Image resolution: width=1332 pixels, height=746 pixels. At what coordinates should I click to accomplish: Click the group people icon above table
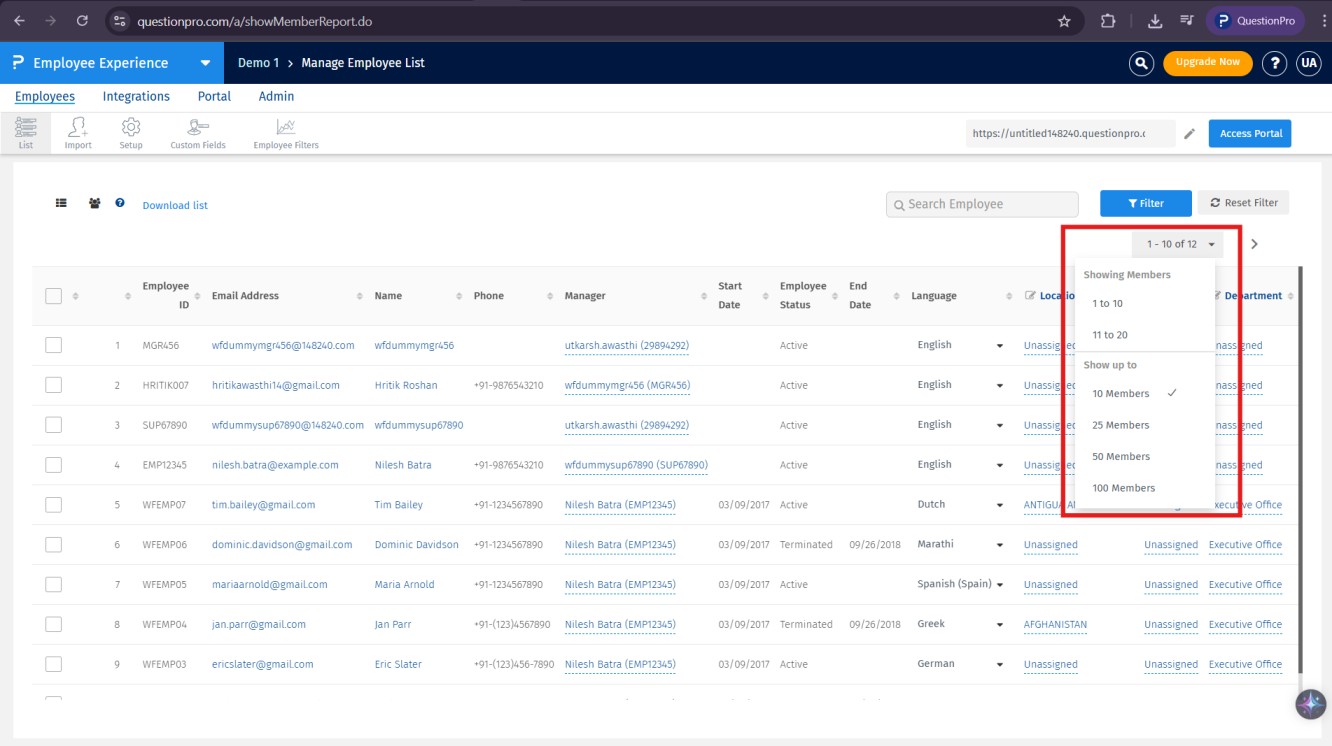pos(94,203)
